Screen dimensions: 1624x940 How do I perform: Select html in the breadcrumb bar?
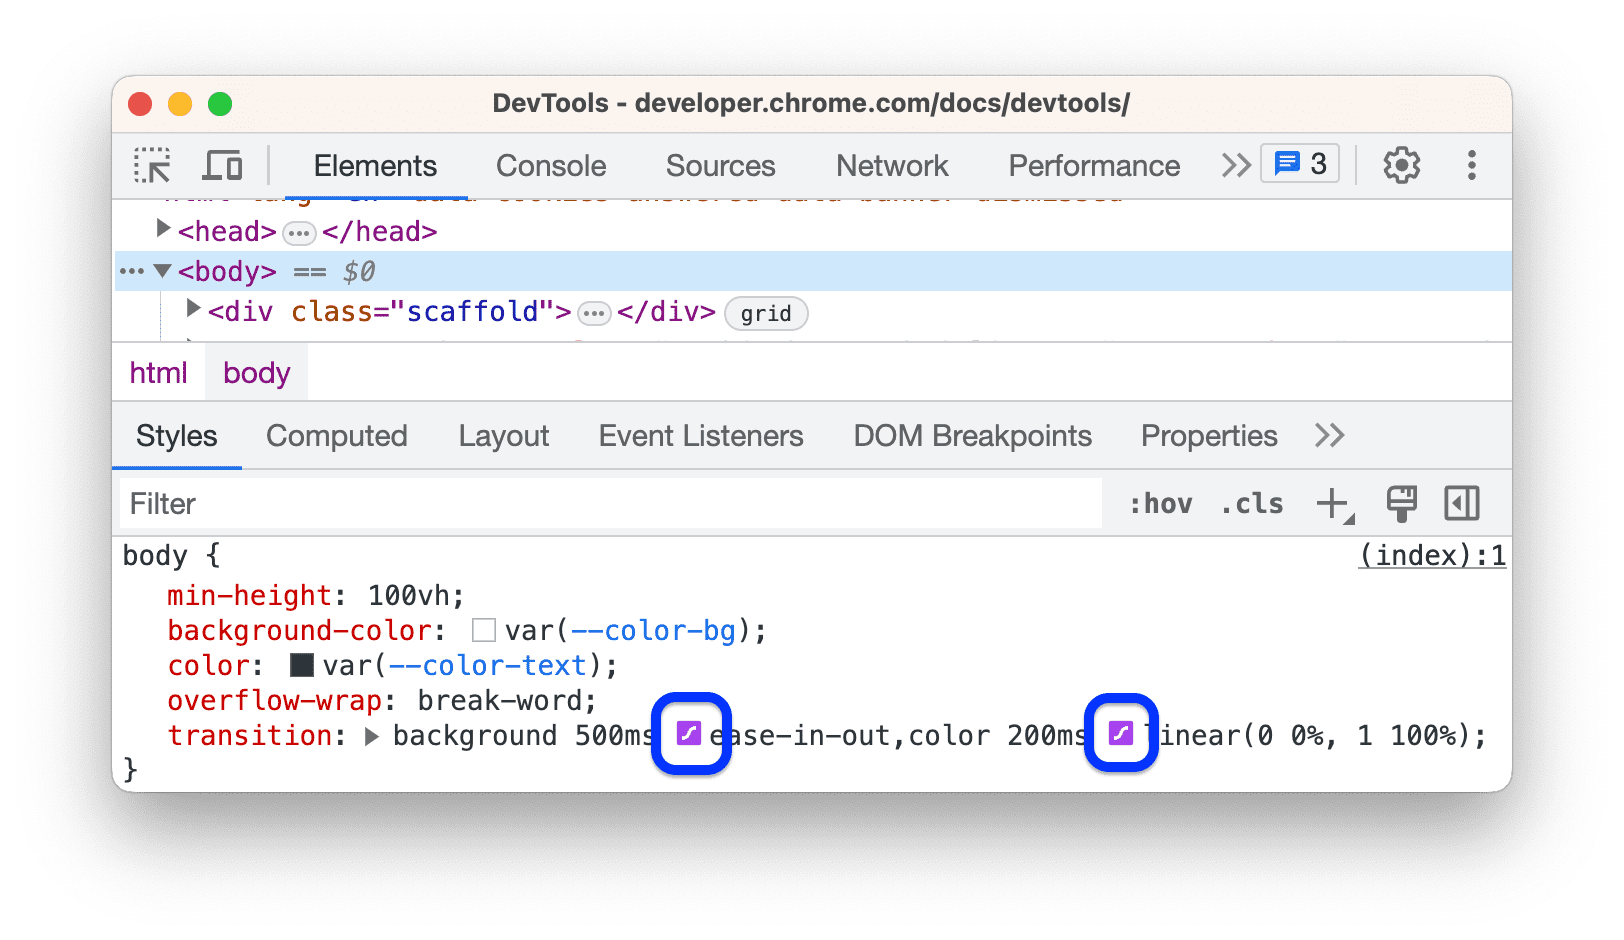157,371
